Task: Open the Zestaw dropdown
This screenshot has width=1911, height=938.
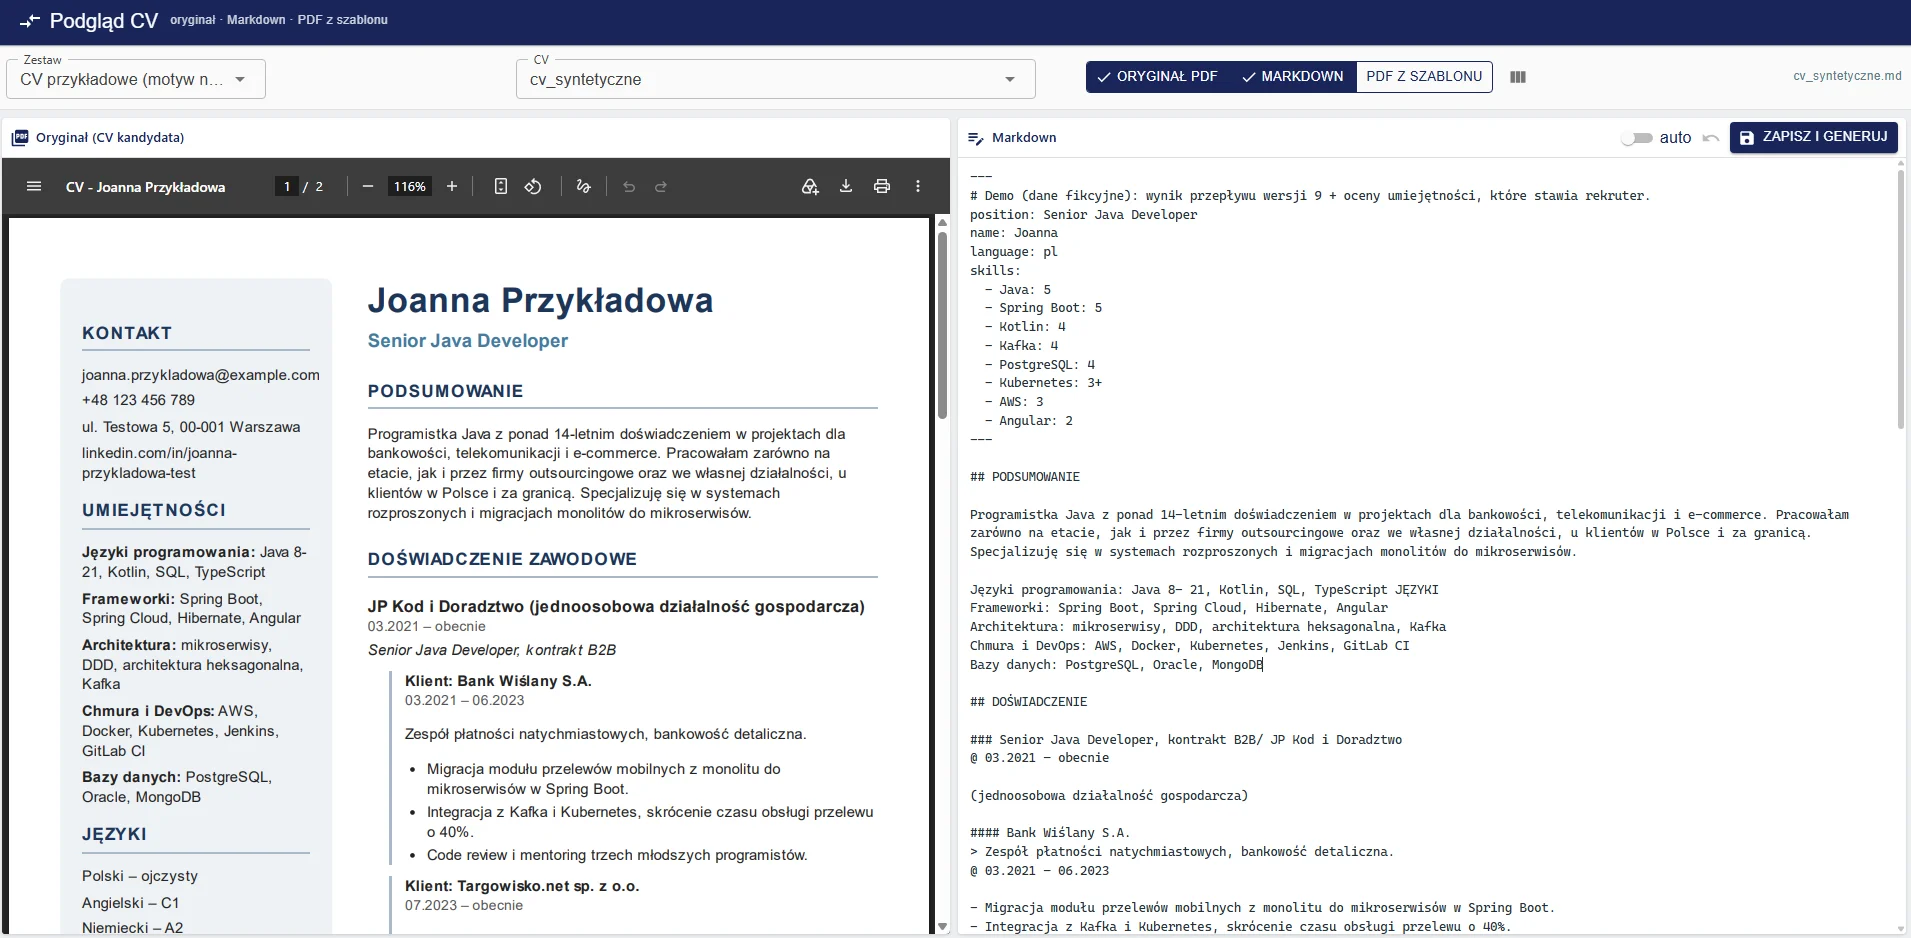Action: (136, 79)
